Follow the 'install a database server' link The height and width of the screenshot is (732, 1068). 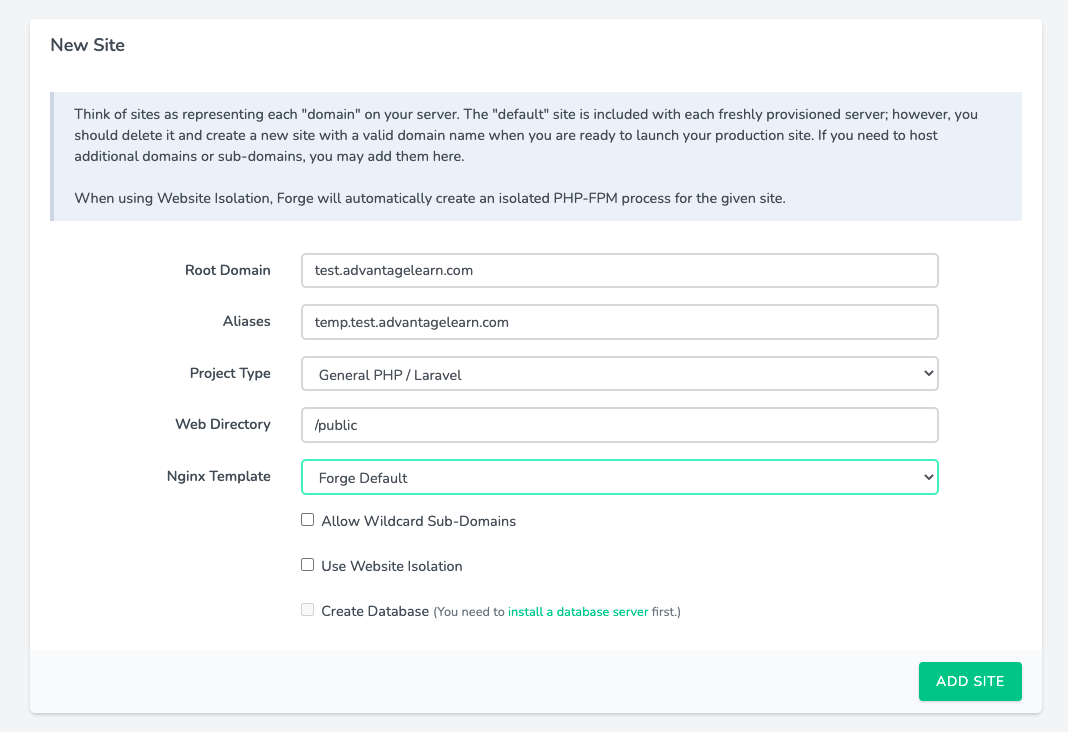[x=578, y=611]
